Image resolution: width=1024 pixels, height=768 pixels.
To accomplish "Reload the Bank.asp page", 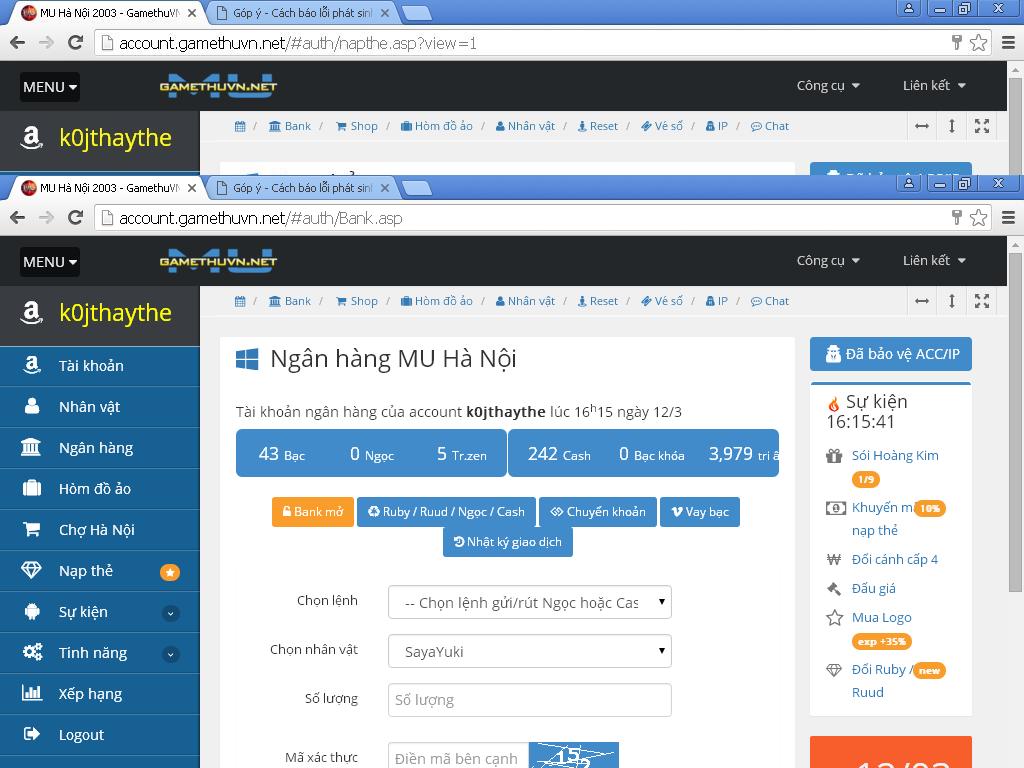I will pos(76,217).
